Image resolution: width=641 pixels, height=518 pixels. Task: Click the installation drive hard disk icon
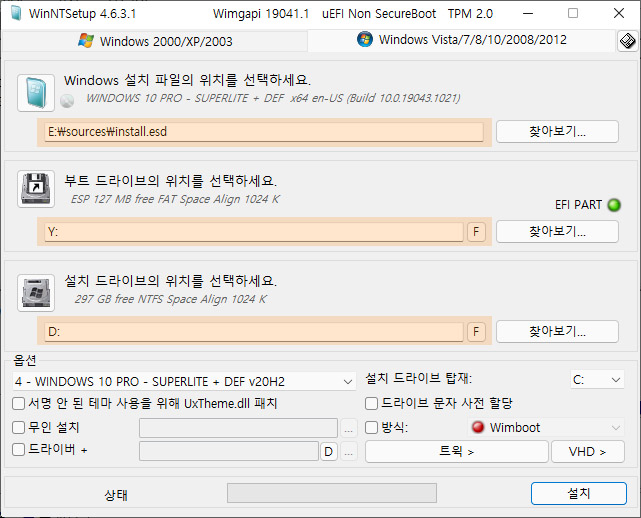click(36, 293)
